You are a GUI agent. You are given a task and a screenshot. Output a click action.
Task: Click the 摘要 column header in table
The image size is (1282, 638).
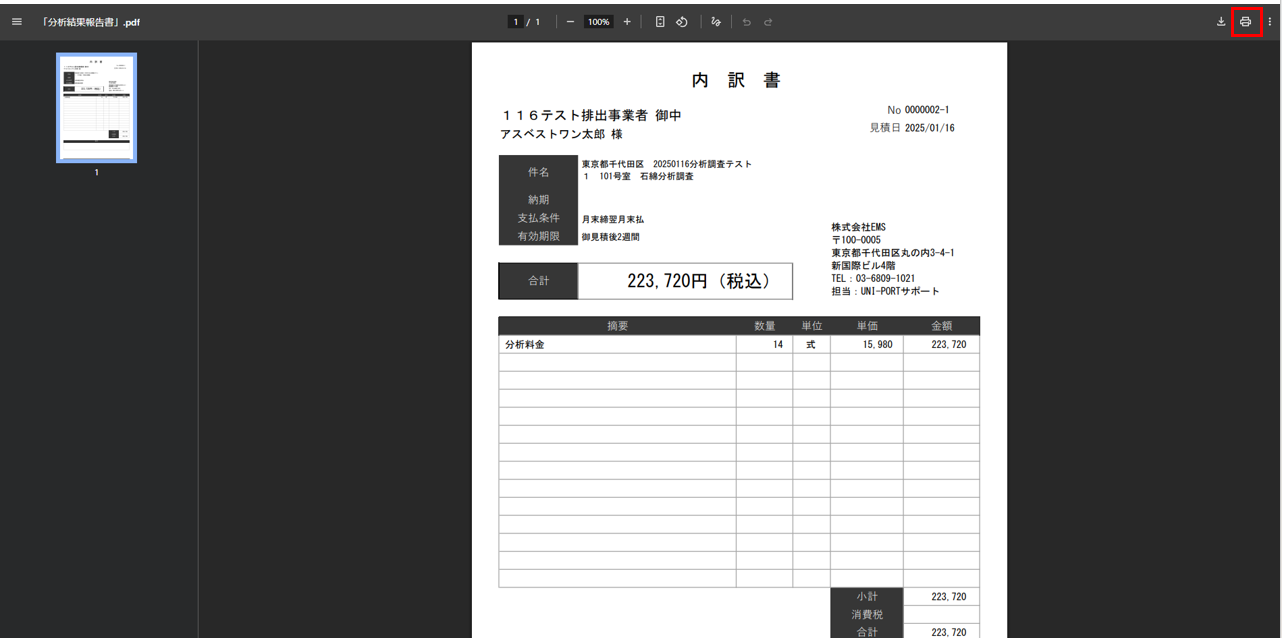click(617, 326)
